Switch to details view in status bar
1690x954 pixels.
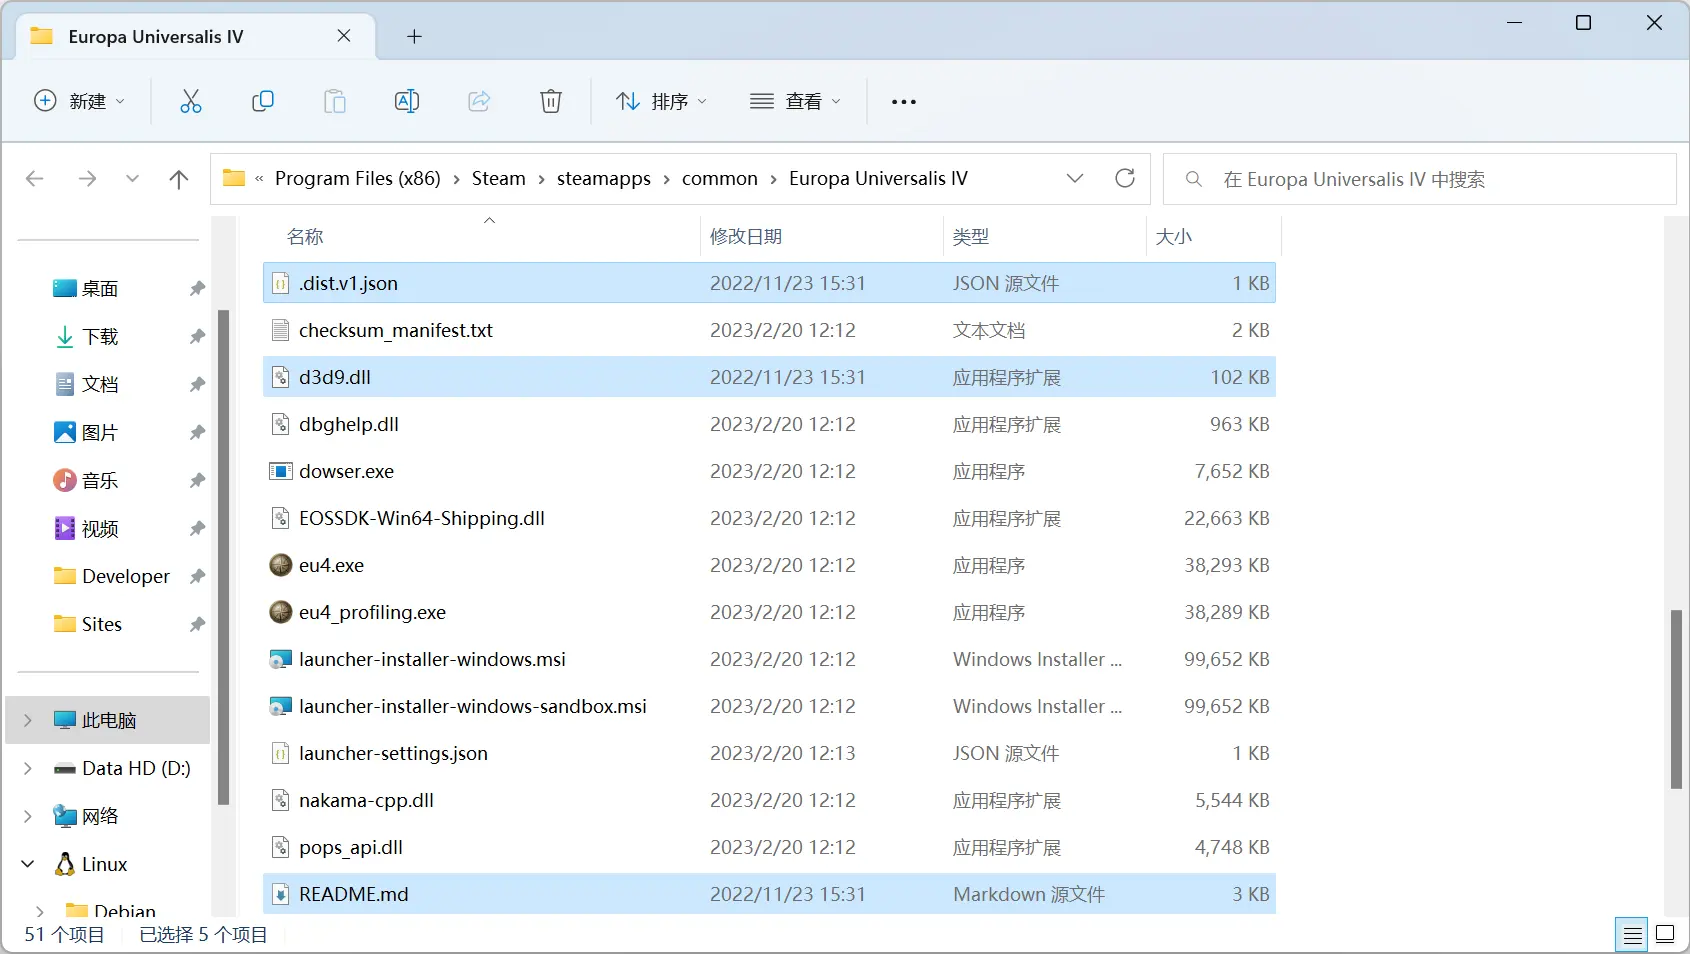(x=1632, y=935)
